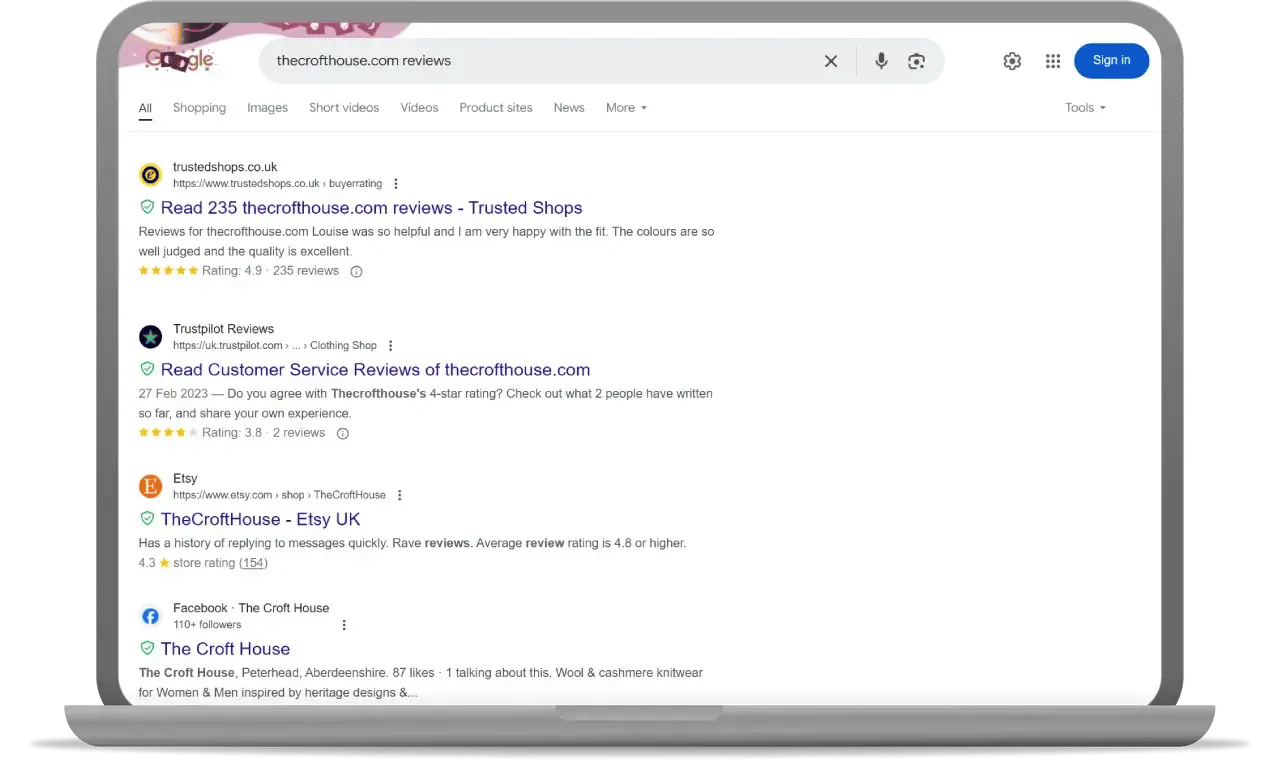The width and height of the screenshot is (1280, 762).
Task: Open rating info icon for 235 reviews
Action: pos(356,271)
